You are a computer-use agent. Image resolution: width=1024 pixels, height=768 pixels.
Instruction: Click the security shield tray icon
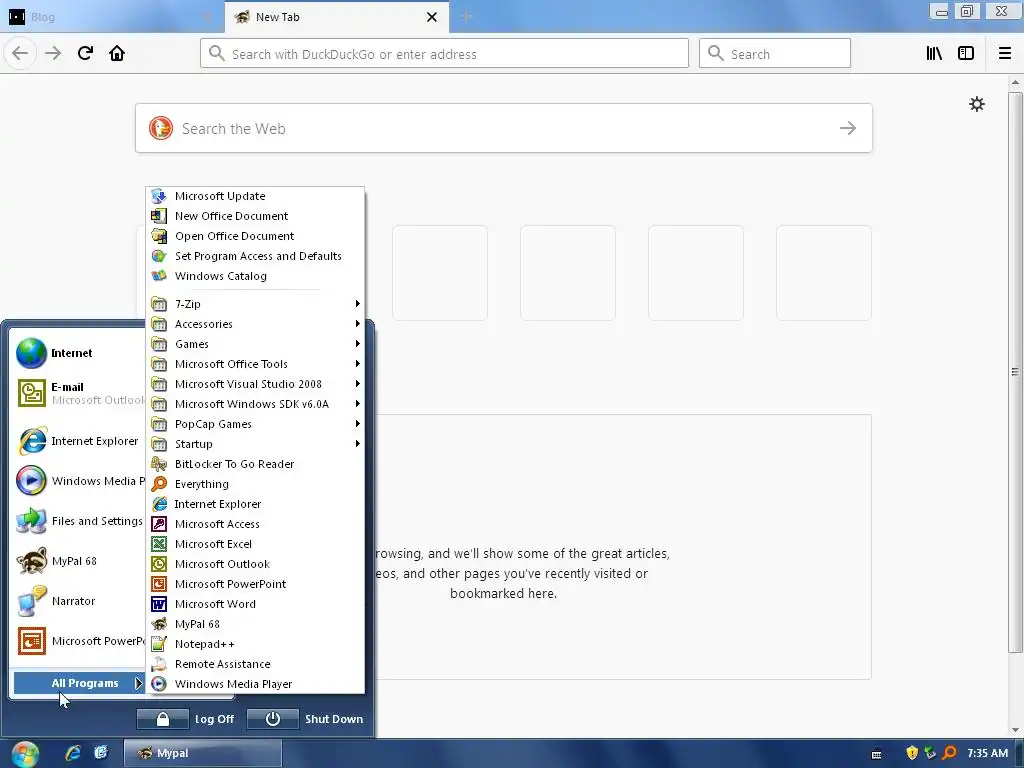[x=912, y=753]
